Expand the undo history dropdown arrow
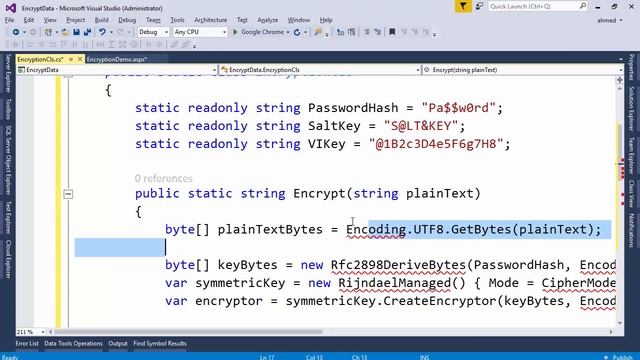 coord(111,32)
